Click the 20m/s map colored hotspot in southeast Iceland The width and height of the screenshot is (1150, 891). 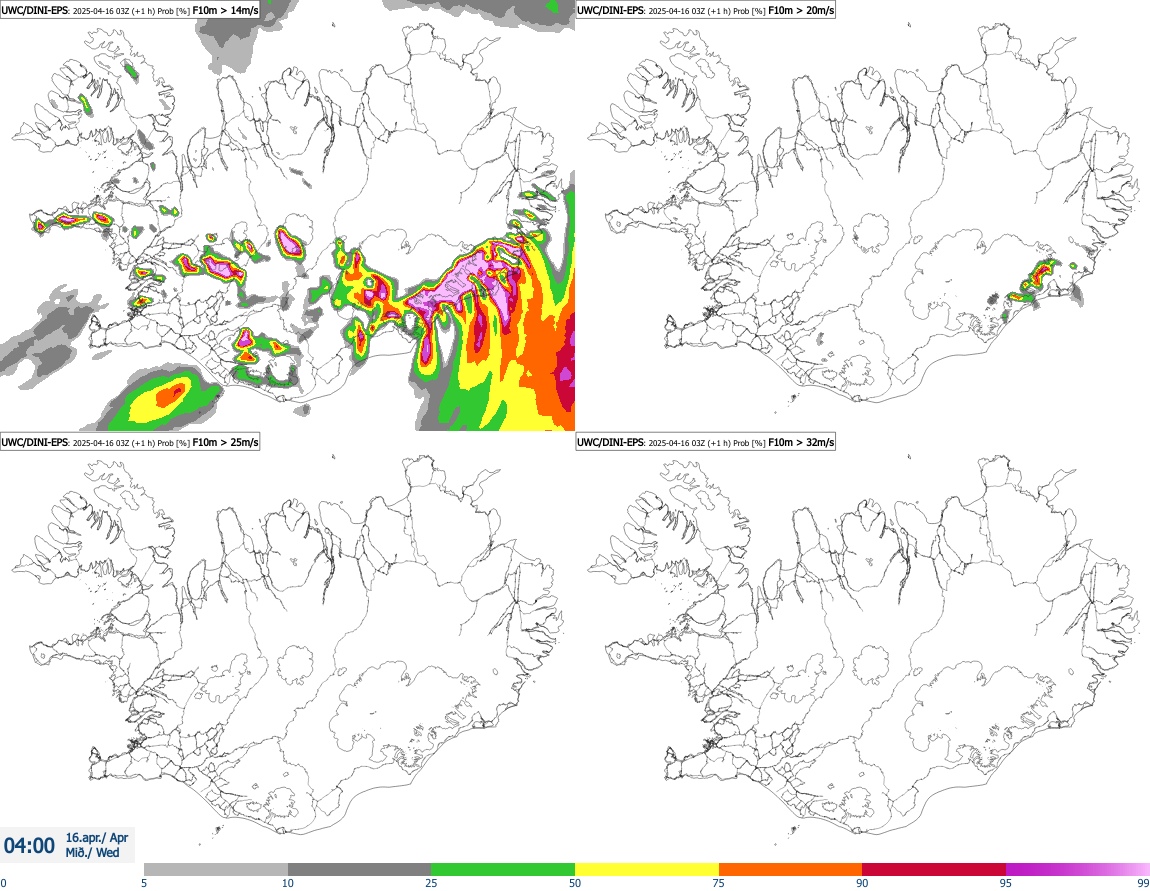1041,275
